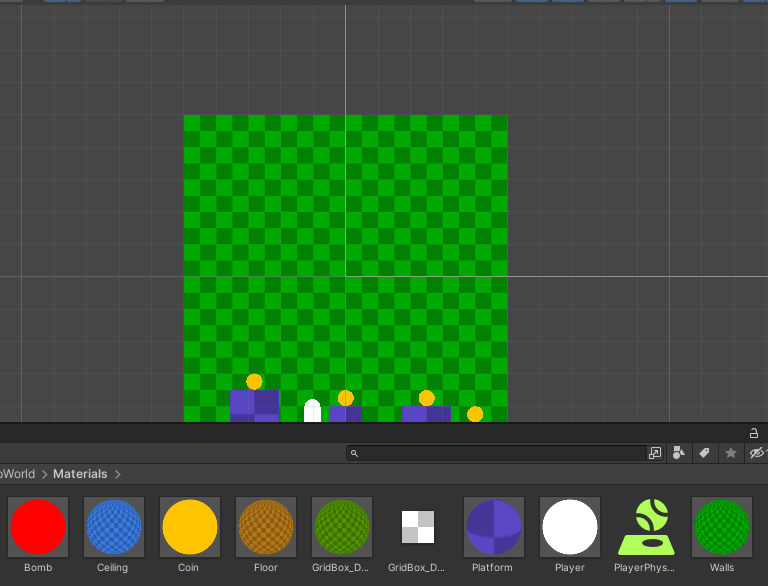
Task: Select the white Player material
Action: 570,527
